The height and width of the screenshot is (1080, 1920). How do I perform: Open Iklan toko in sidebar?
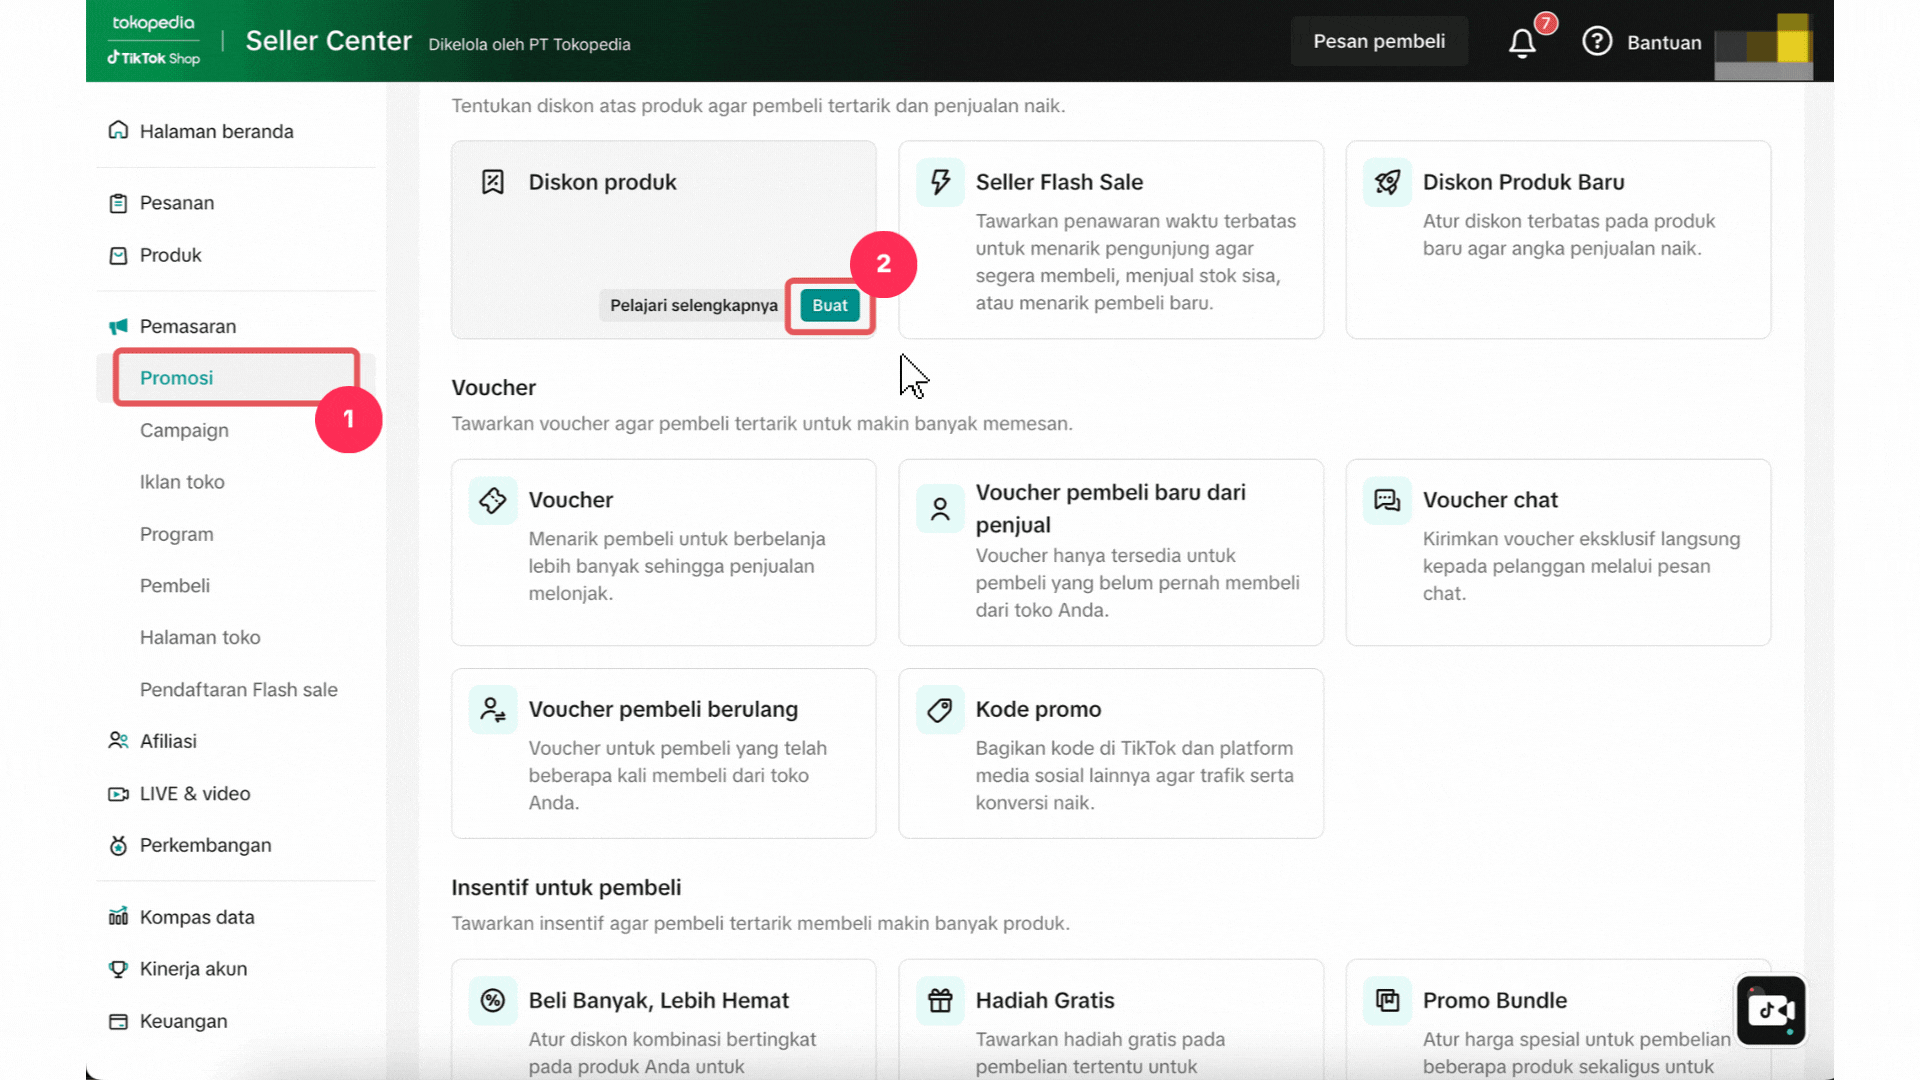pyautogui.click(x=182, y=482)
